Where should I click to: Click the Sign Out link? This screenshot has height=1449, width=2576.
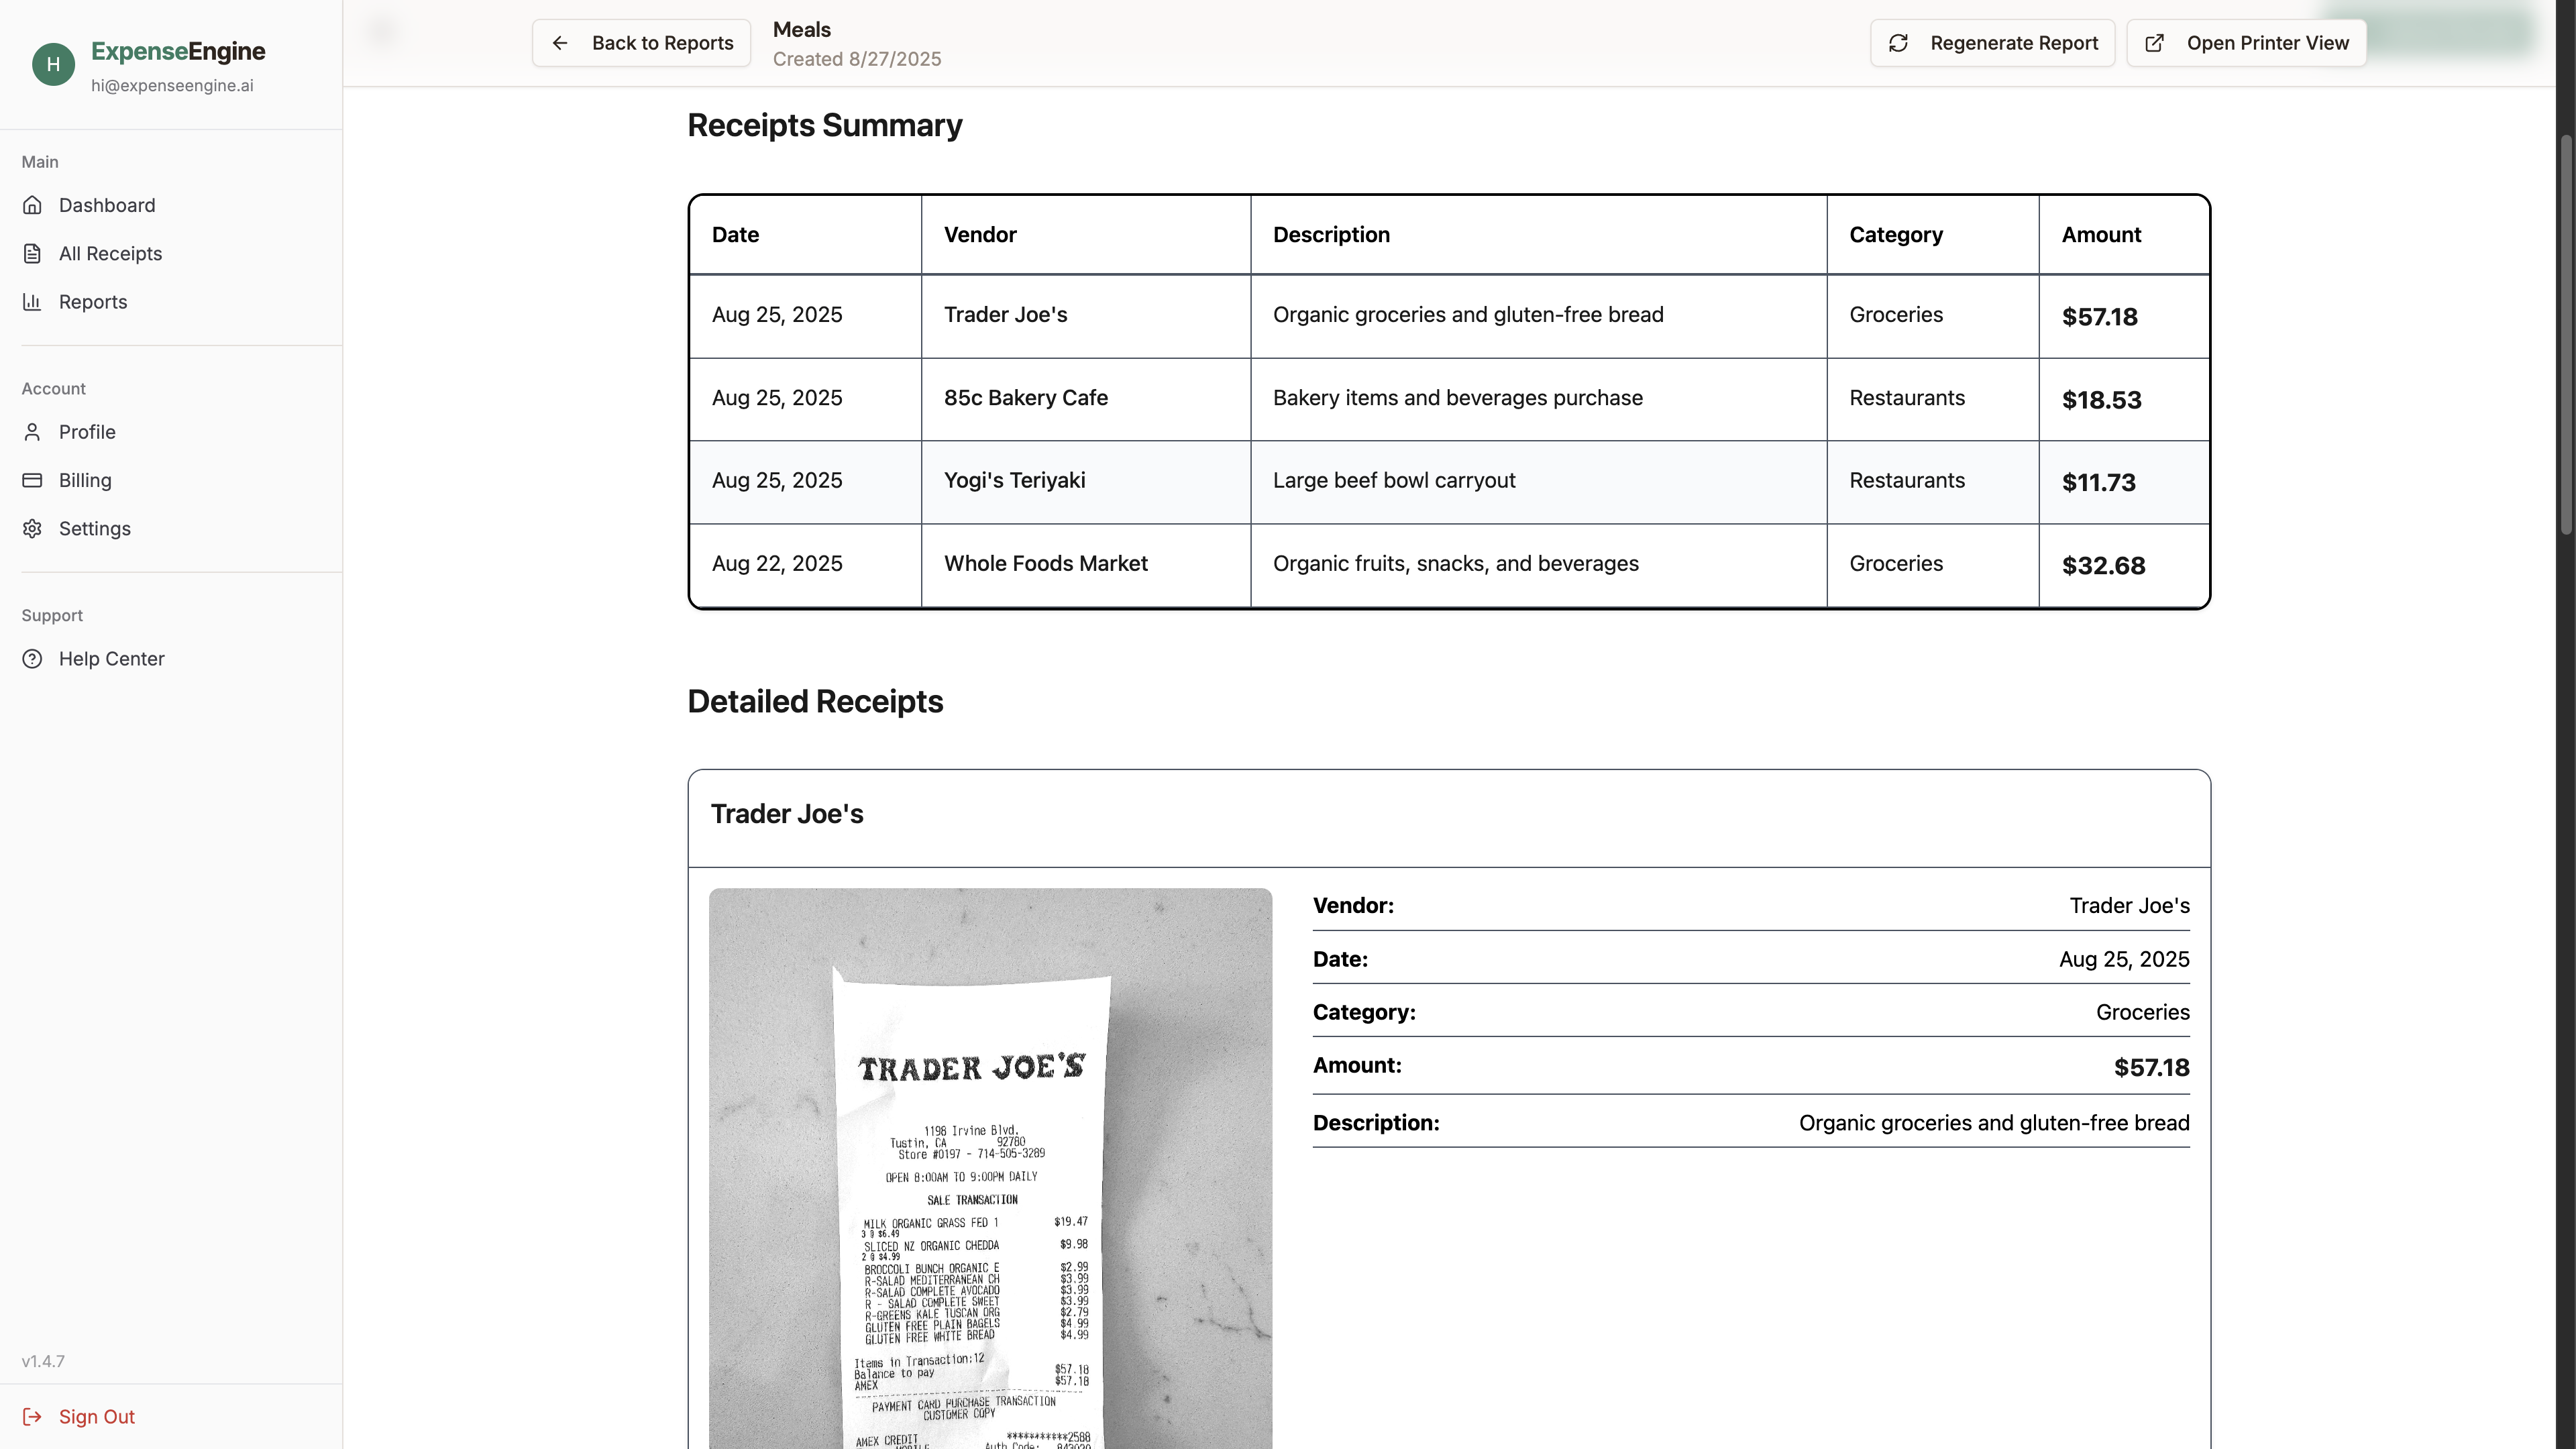(x=96, y=1416)
